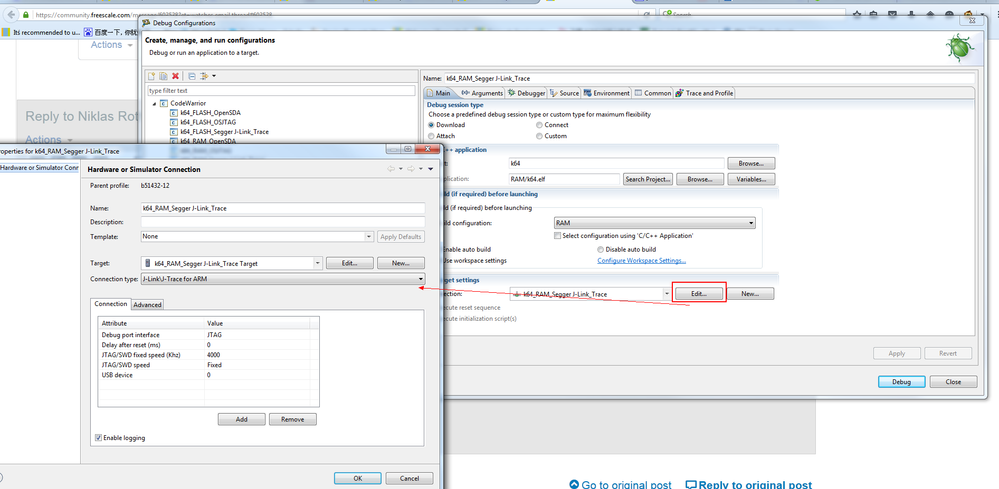This screenshot has width=999, height=489.
Task: Click Edit next to Target in Properties
Action: point(349,263)
